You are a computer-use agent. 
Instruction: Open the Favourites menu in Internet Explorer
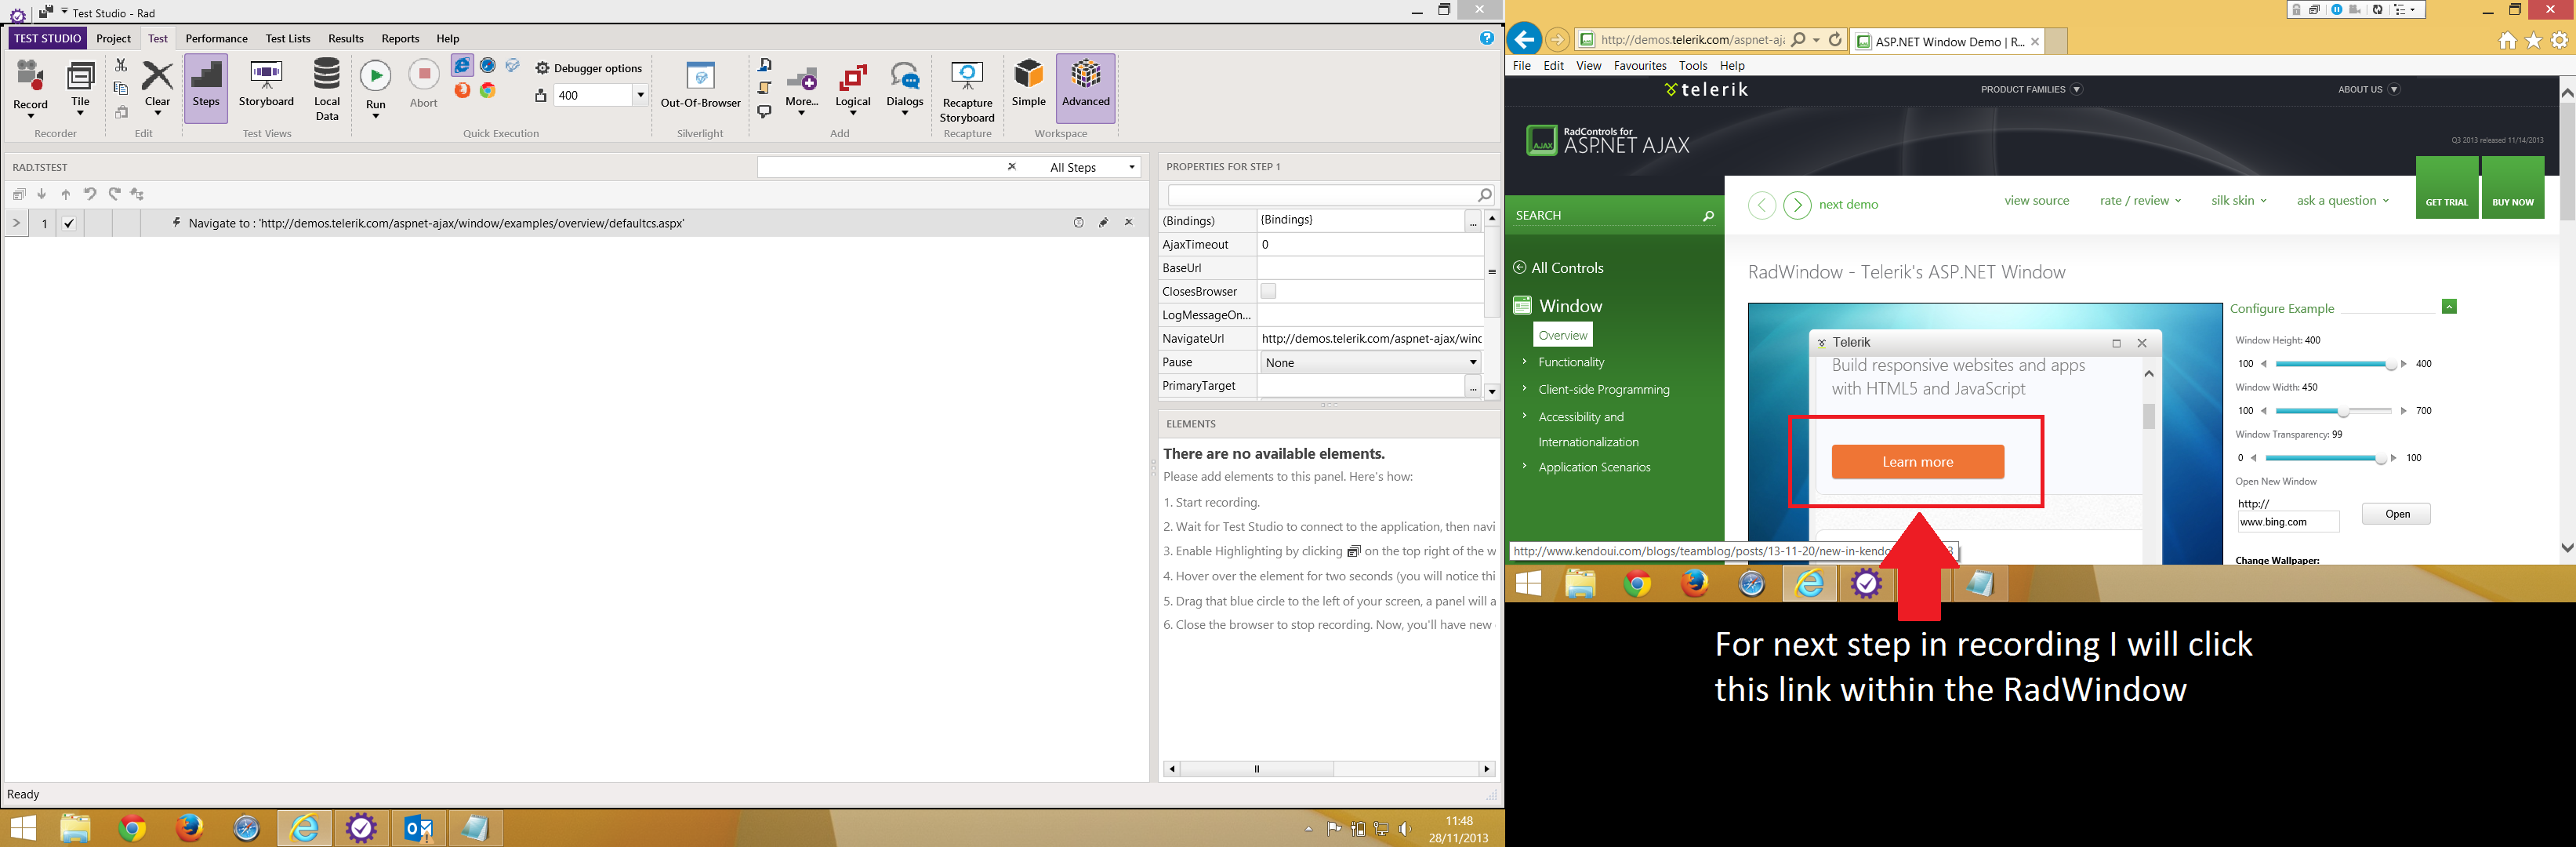pos(1639,65)
